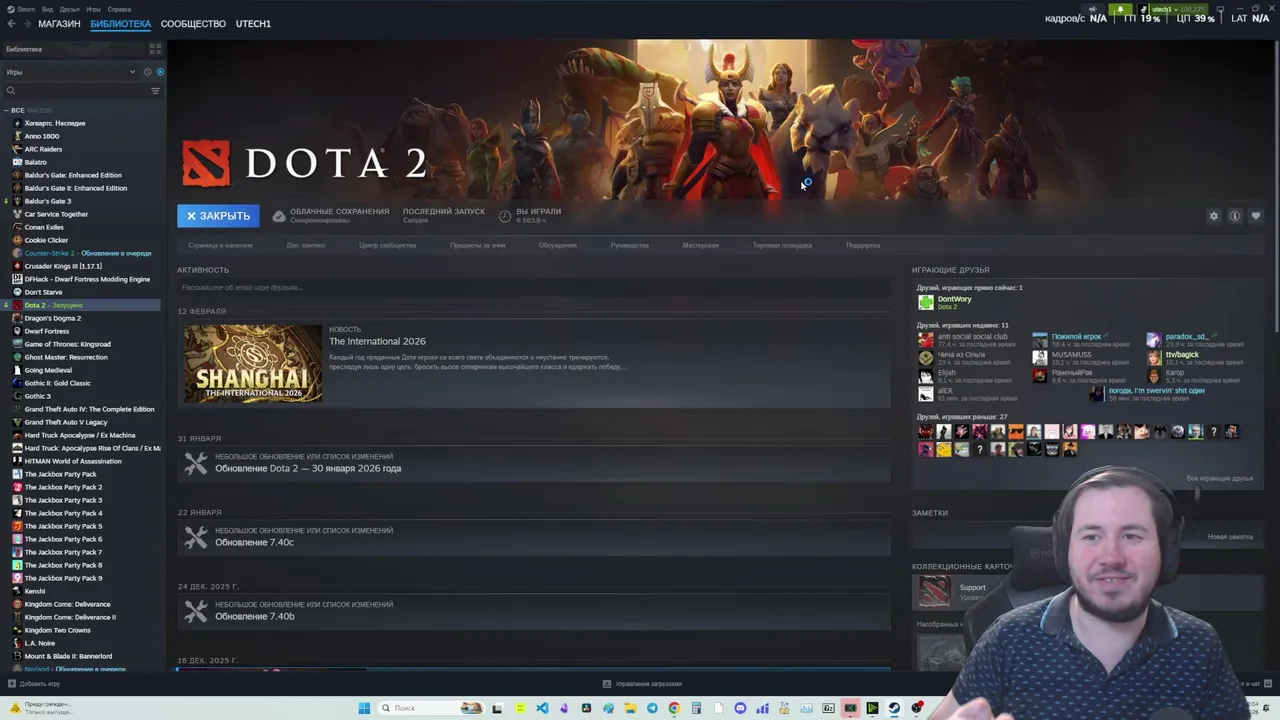Viewport: 1280px width, 720px height.
Task: Open the Мастерская link
Action: [700, 245]
